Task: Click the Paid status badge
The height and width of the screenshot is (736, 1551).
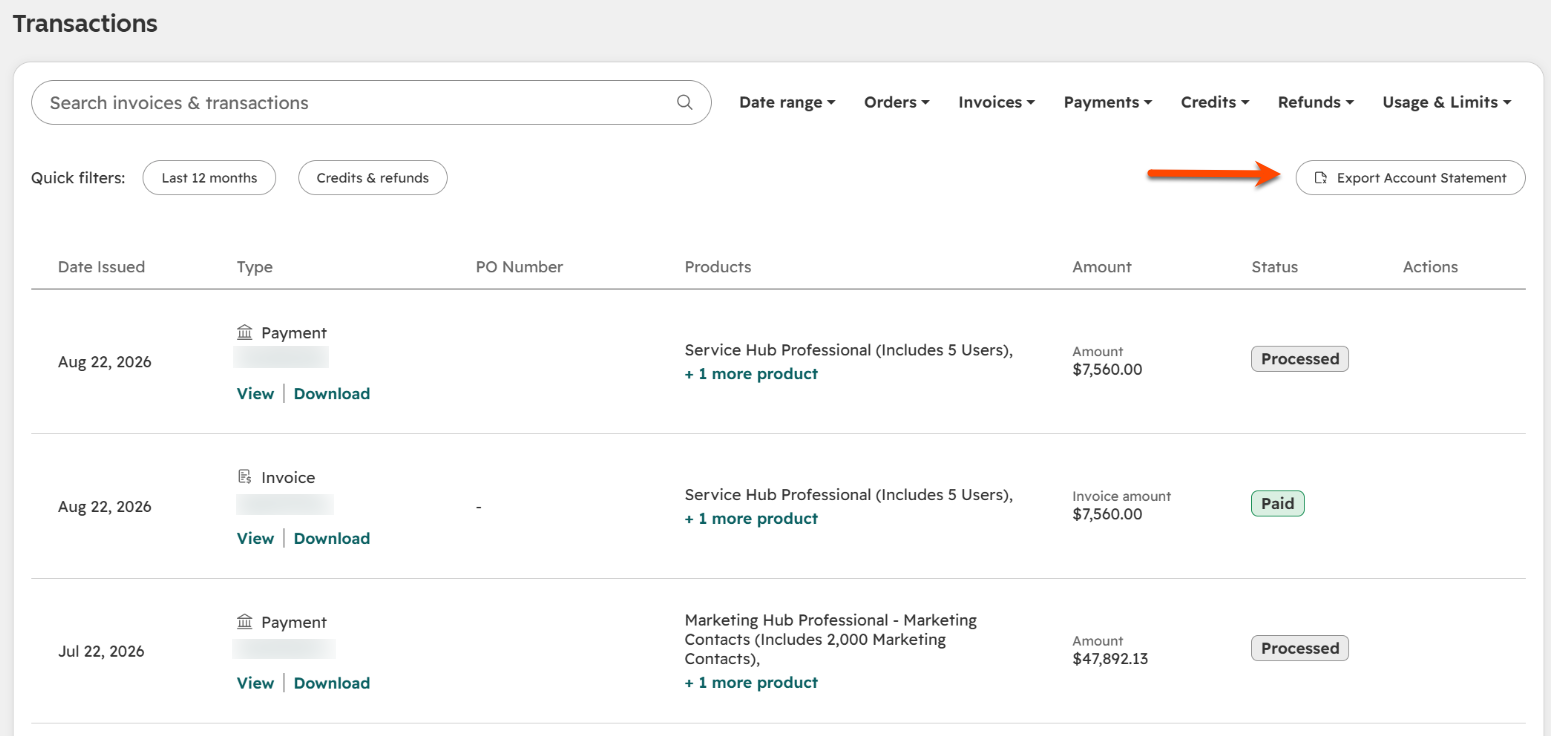Action: [1278, 504]
